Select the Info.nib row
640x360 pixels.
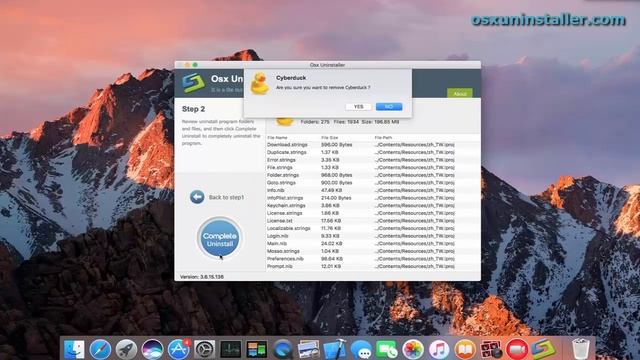pos(373,190)
